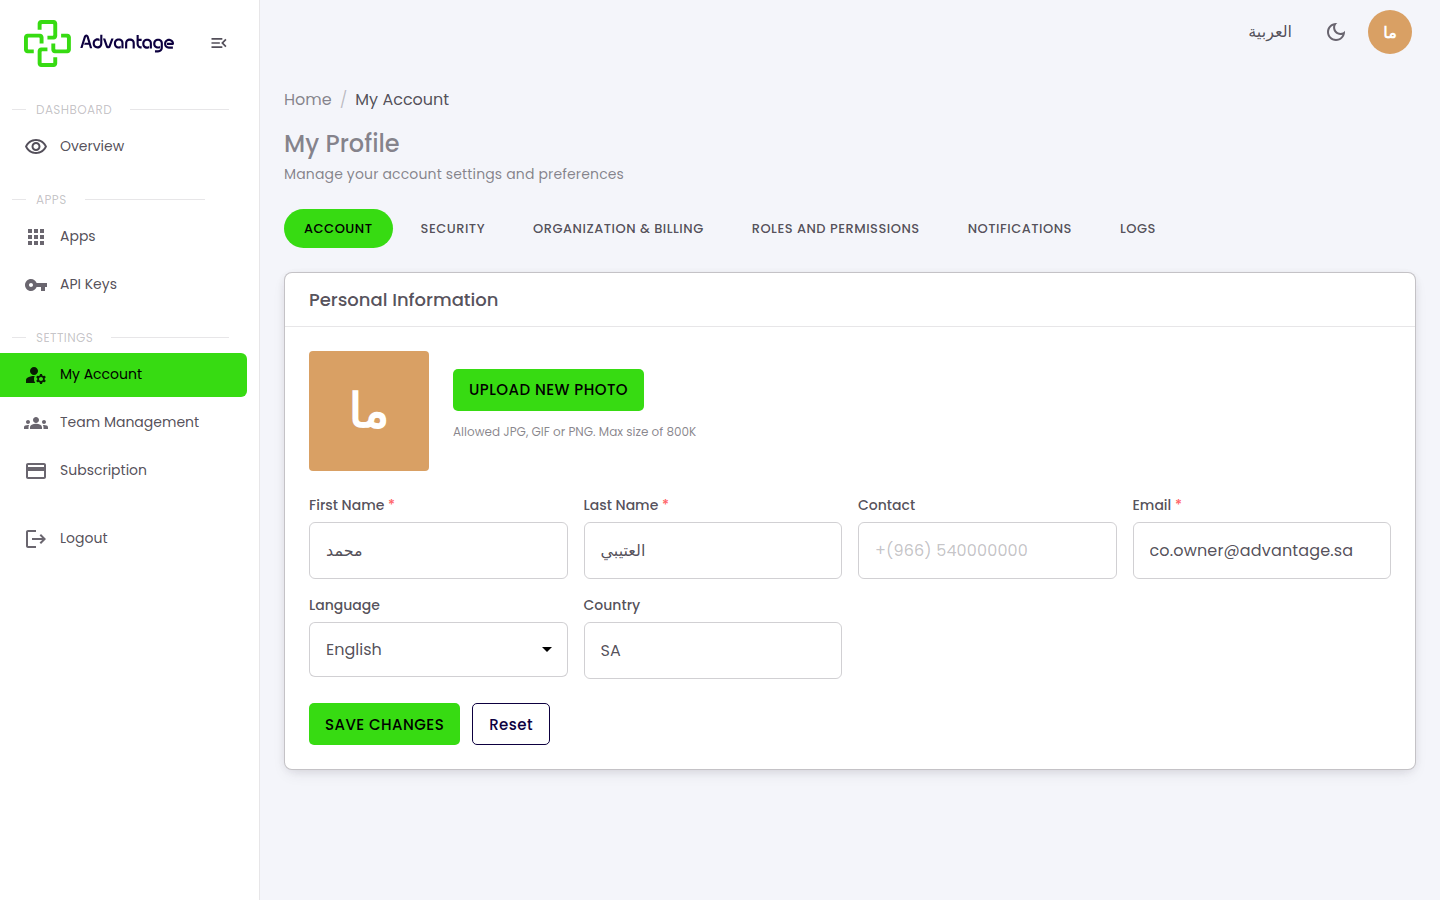Open Overview in the sidebar
This screenshot has height=900, width=1440.
[x=124, y=146]
